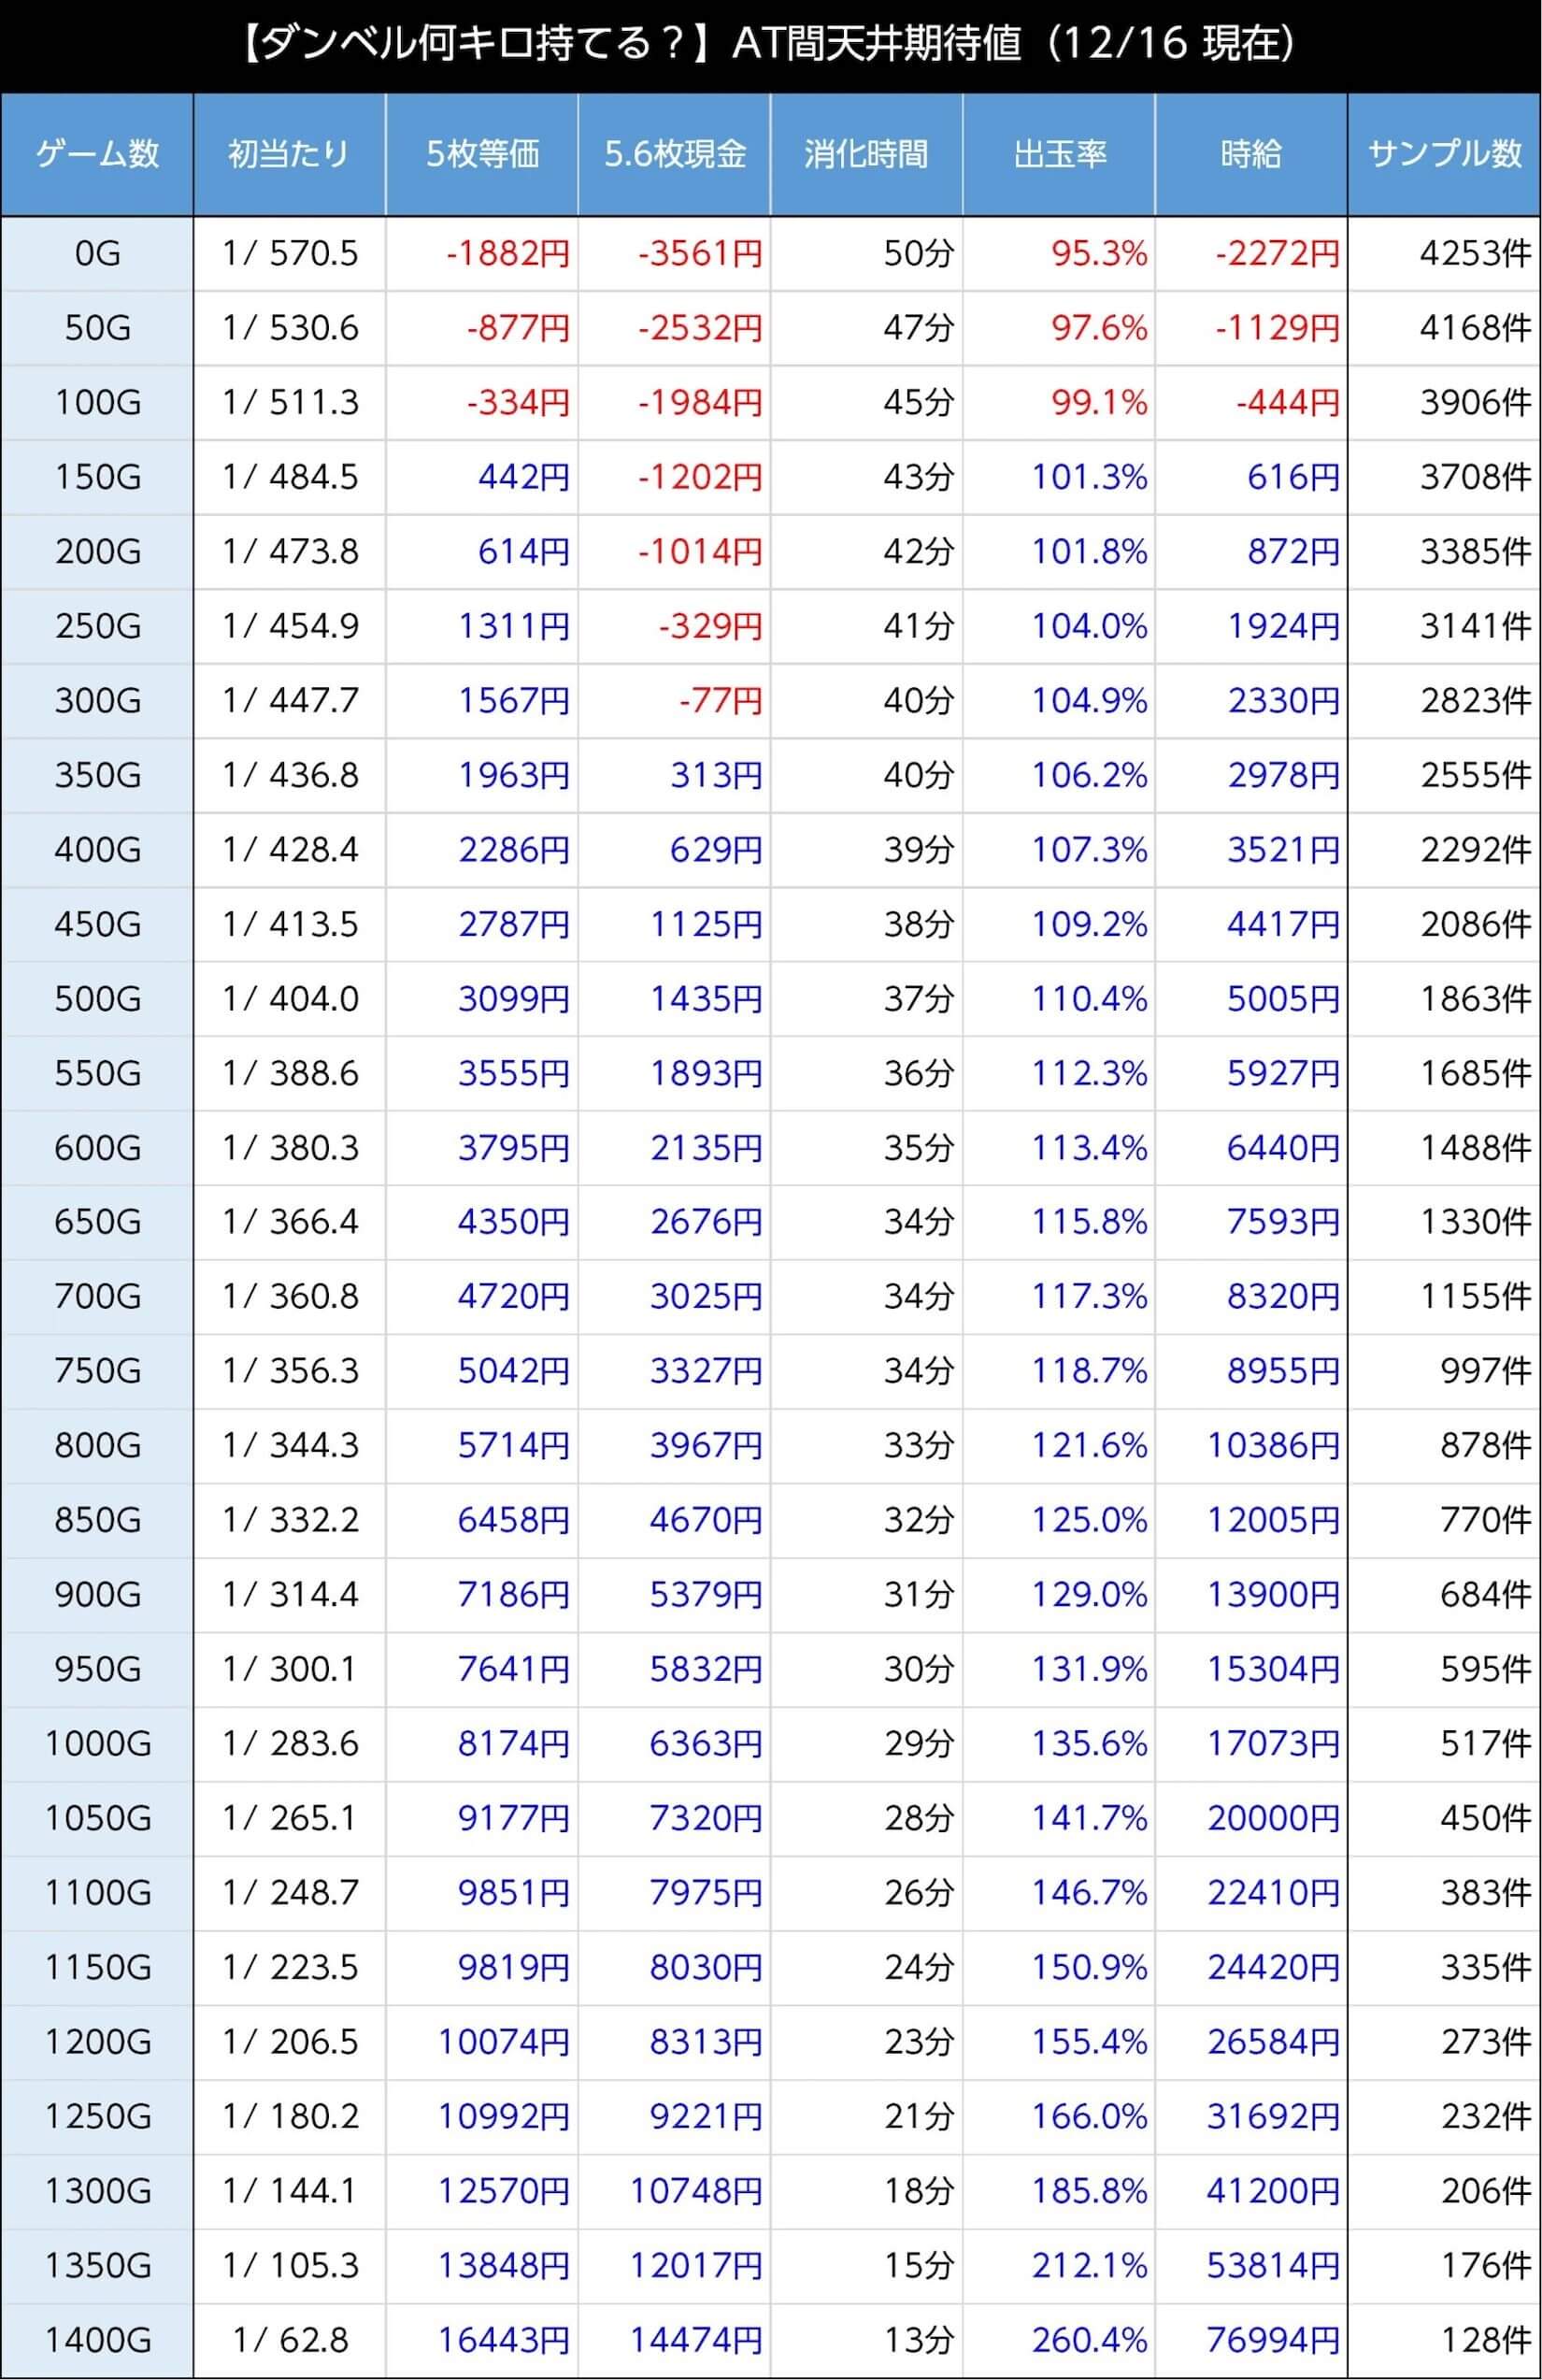
Task: Click the 4253件 sample count
Action: 1475,254
